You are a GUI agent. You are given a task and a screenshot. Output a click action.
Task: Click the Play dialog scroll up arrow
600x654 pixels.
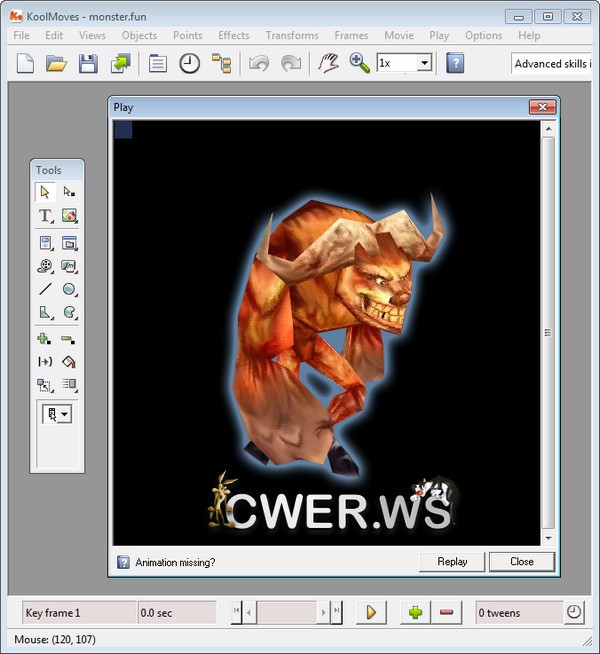click(x=548, y=129)
